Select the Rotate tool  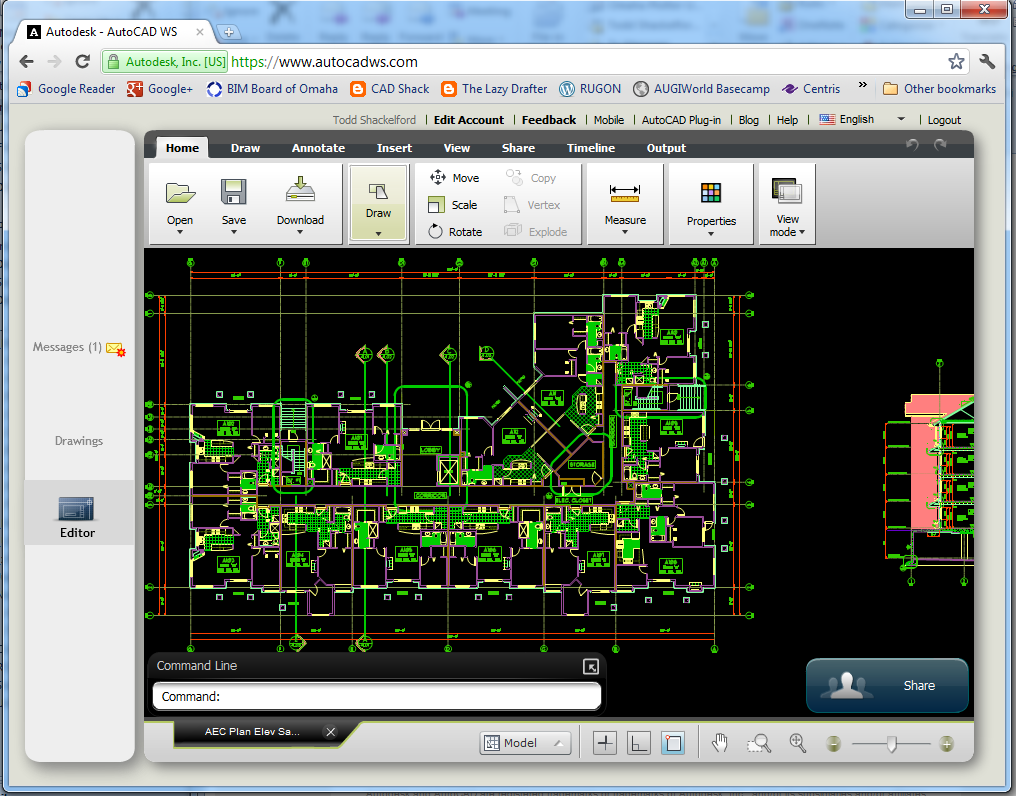tap(454, 232)
